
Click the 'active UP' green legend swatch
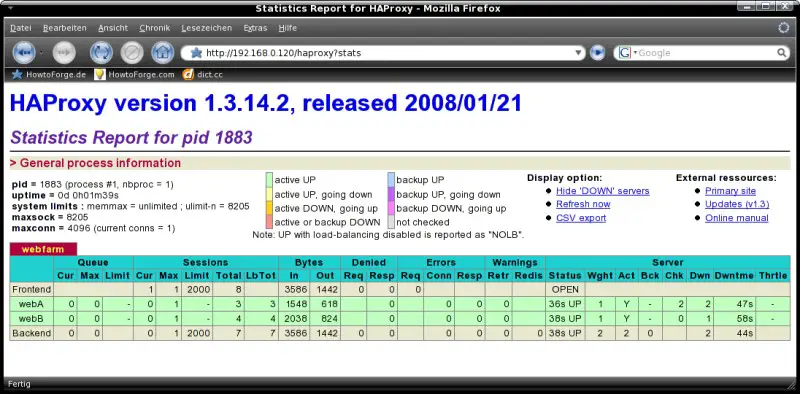[269, 180]
